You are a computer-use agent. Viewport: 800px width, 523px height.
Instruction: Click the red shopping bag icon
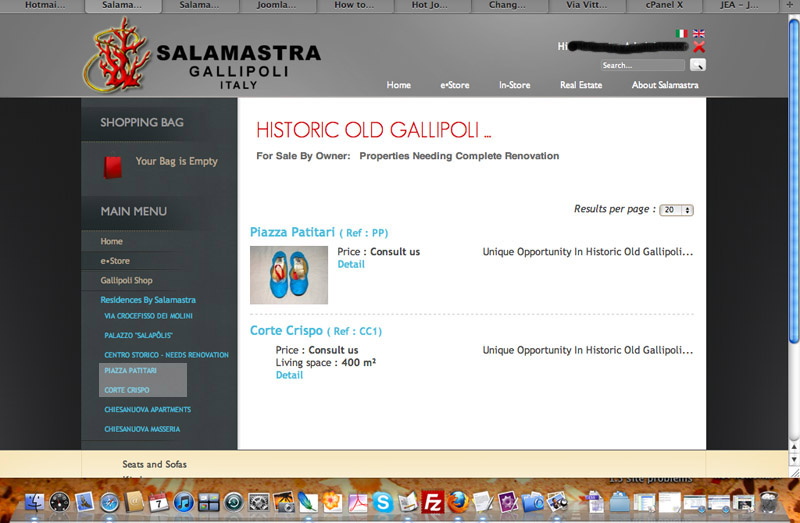[113, 167]
